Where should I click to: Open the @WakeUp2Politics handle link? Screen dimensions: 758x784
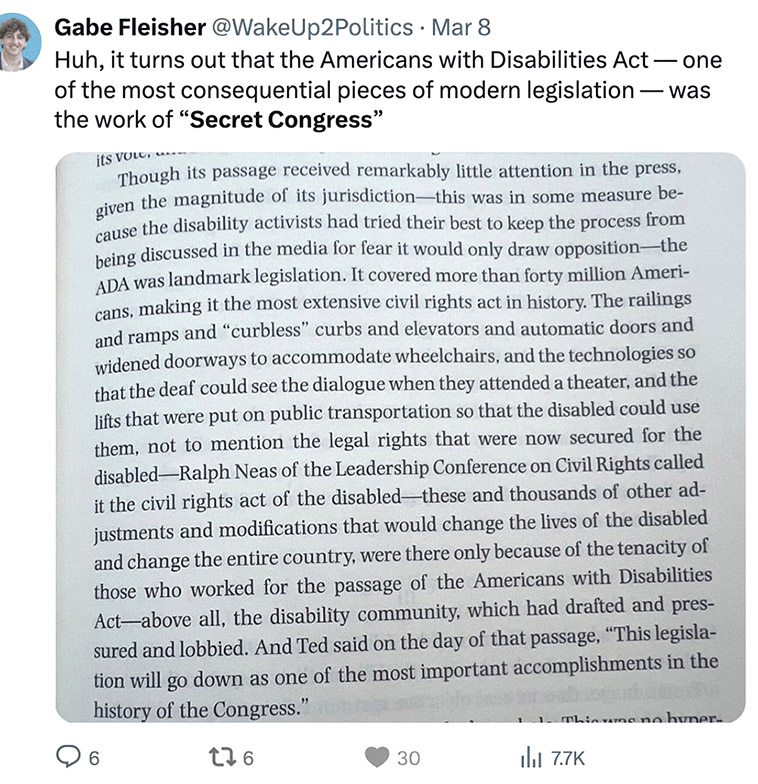312,27
